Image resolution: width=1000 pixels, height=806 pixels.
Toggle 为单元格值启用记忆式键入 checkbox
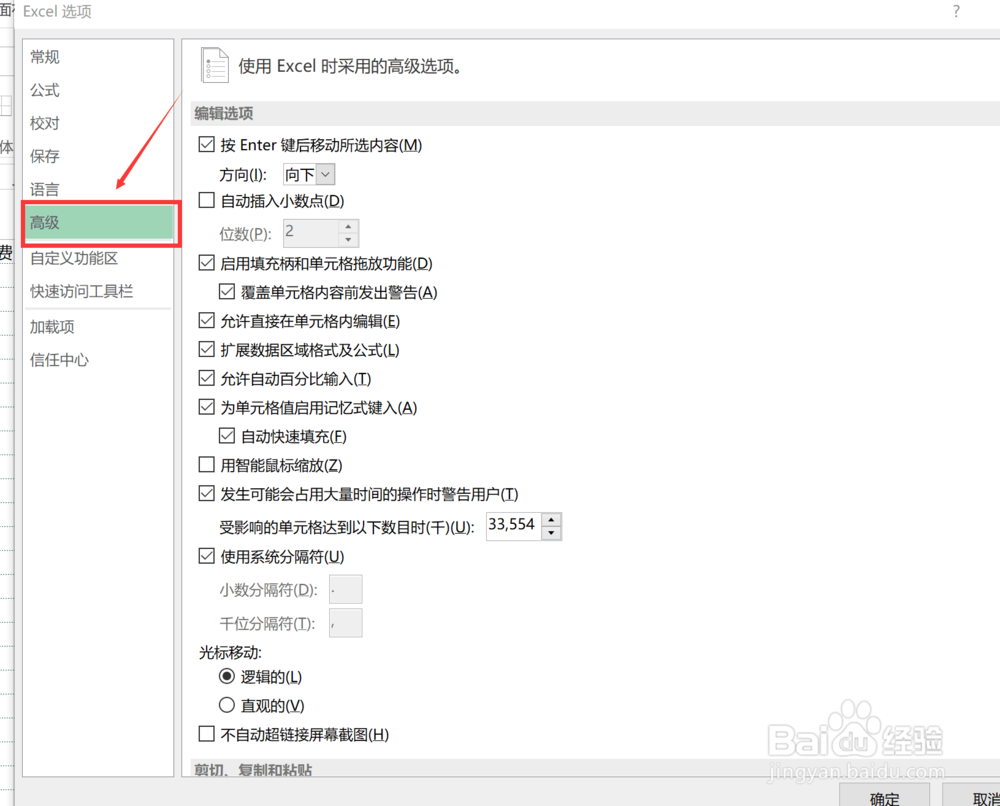point(207,407)
